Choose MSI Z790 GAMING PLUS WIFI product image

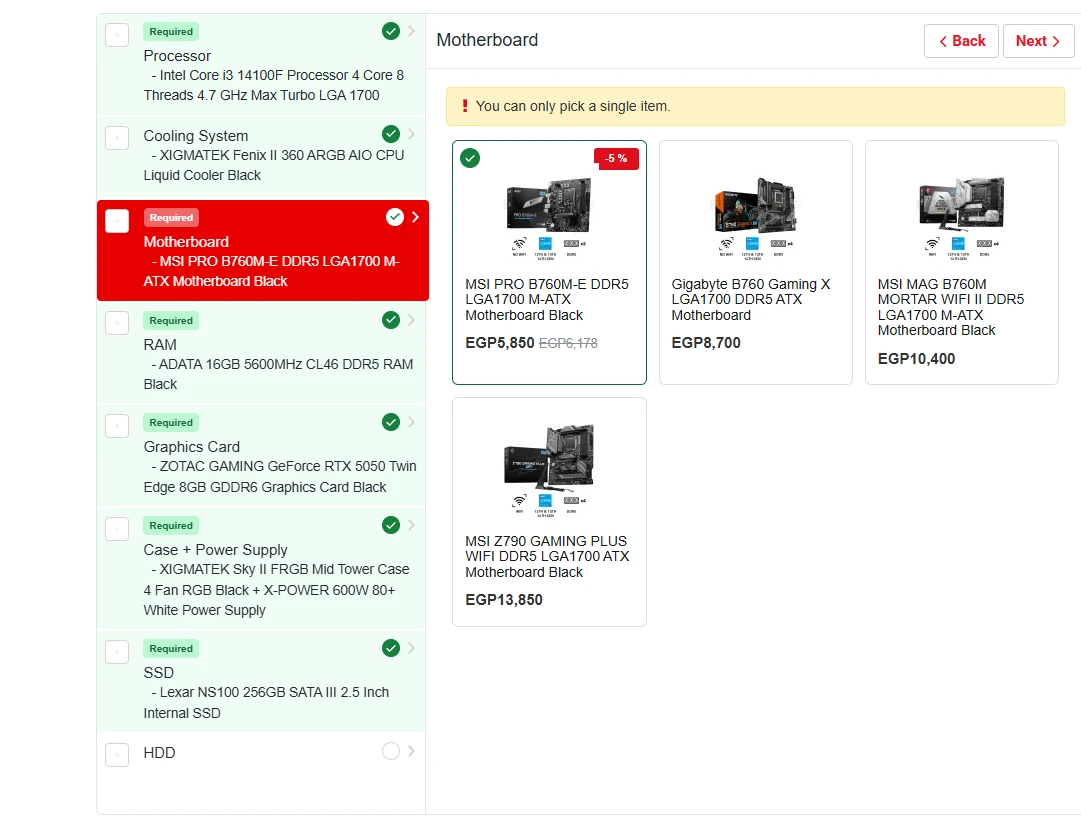549,465
